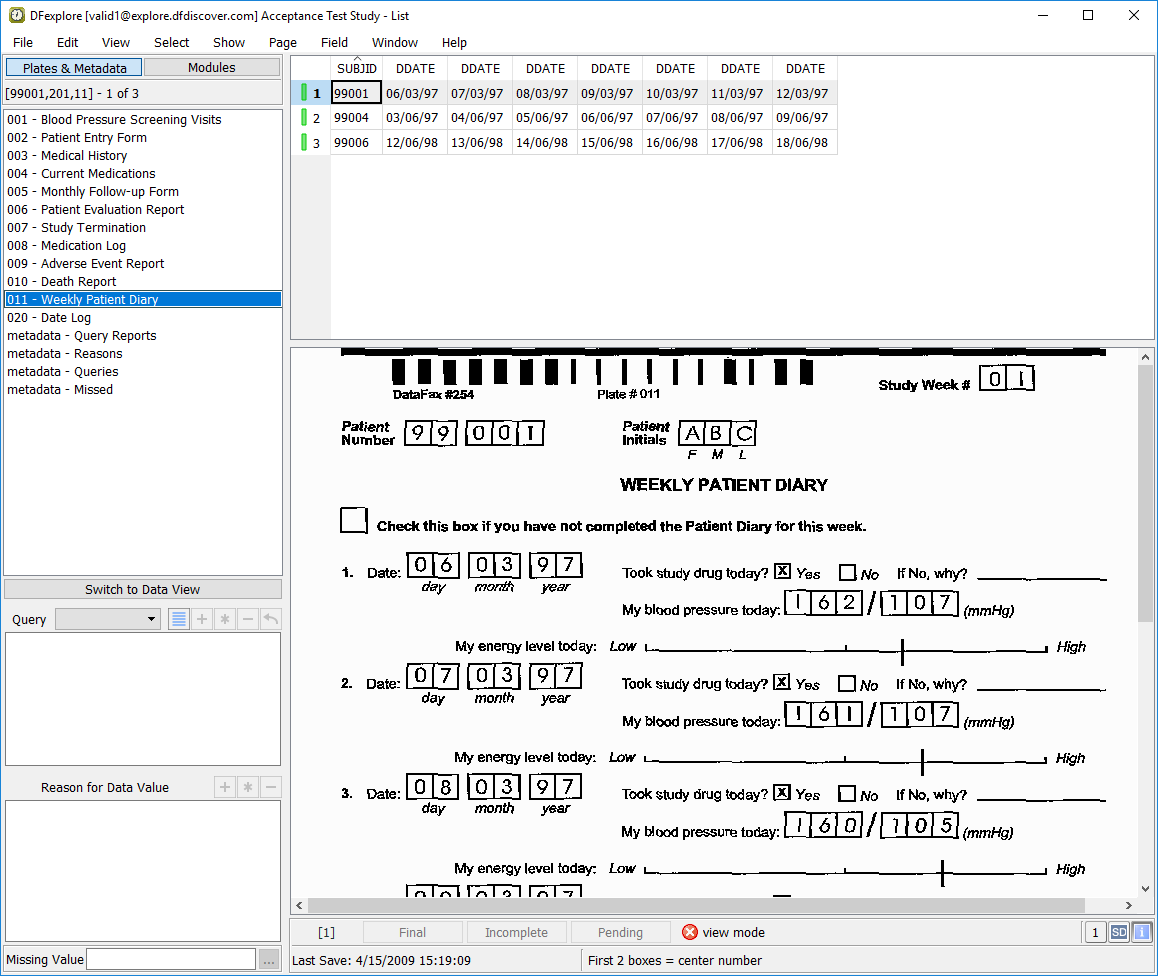Select '004 - Current Medications' in plate list
Viewport: 1158px width, 976px height.
point(81,174)
